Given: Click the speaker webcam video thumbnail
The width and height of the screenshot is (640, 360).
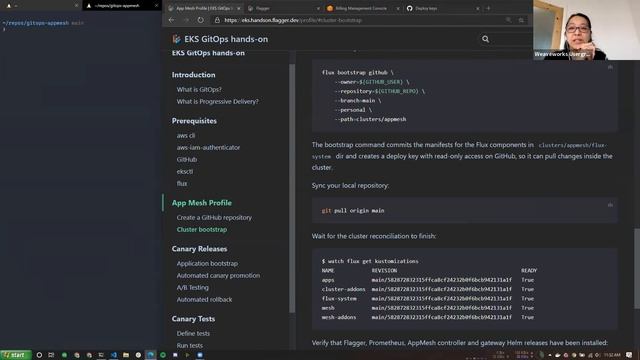Looking at the screenshot, I should 586,30.
